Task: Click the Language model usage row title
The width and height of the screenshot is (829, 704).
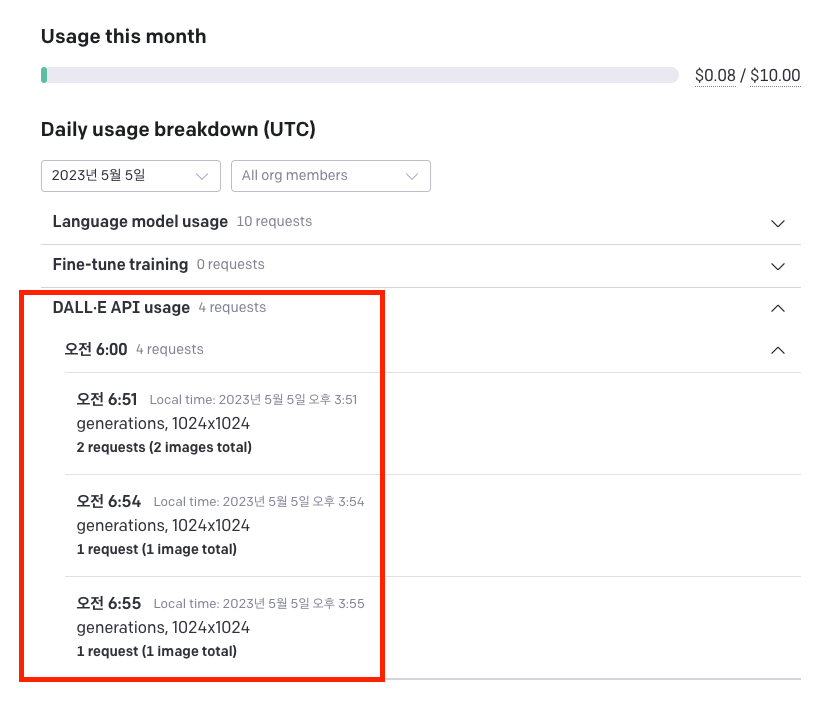Action: pyautogui.click(x=140, y=221)
